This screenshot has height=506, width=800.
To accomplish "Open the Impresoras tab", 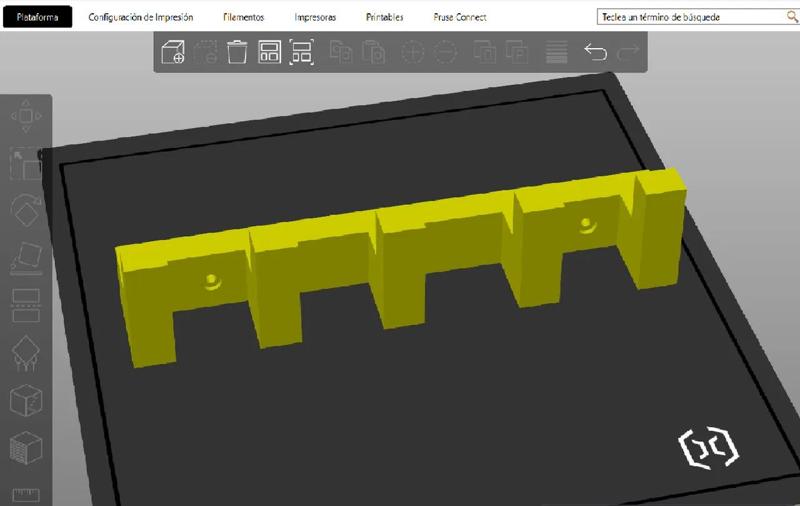I will coord(315,17).
